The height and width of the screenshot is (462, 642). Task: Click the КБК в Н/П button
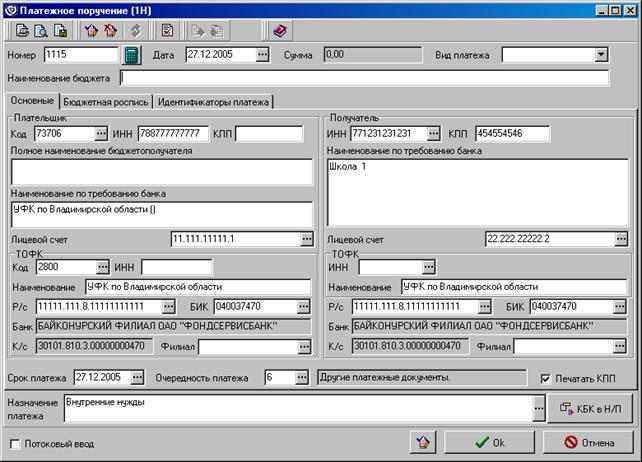click(590, 408)
